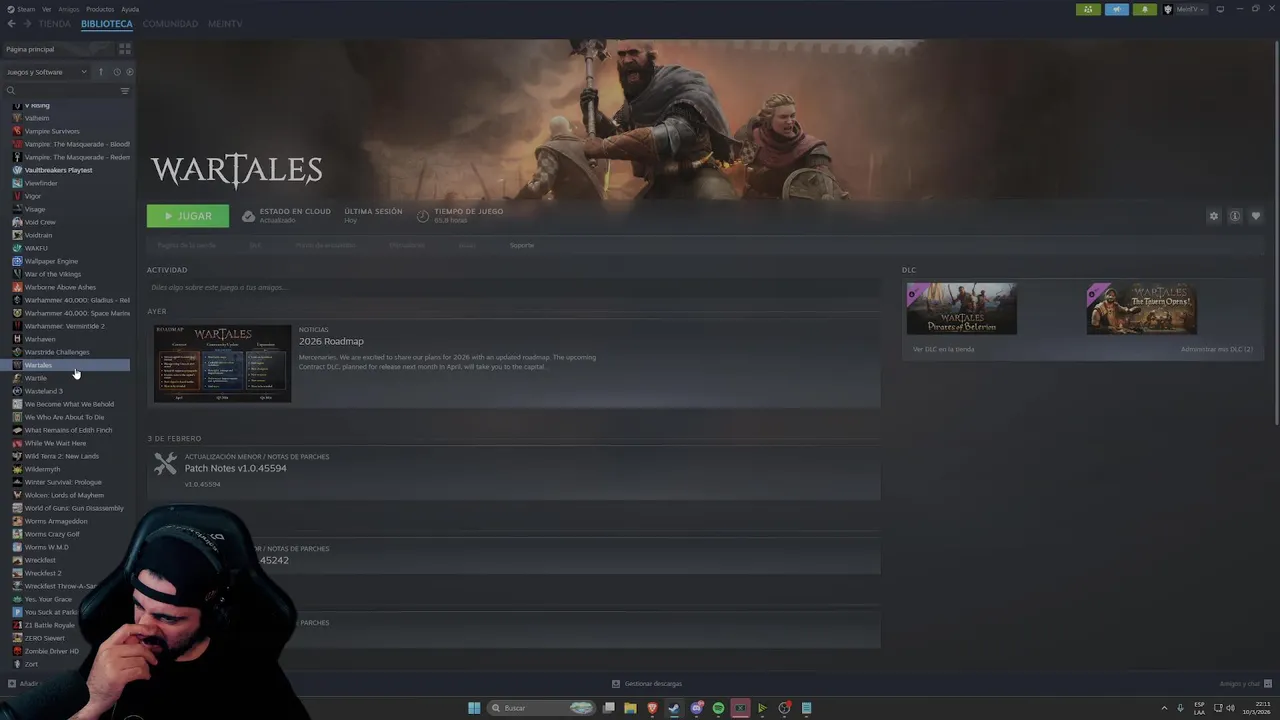Open Brave browser from the taskbar
Screen dimensions: 1280x720
[x=652, y=708]
